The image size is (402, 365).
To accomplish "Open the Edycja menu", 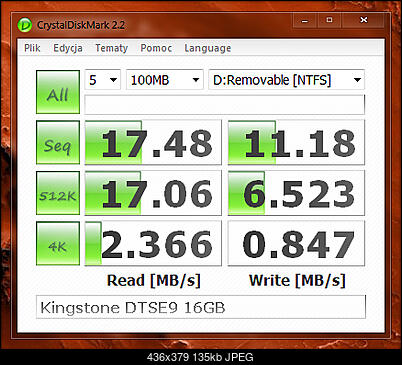I will [68, 48].
